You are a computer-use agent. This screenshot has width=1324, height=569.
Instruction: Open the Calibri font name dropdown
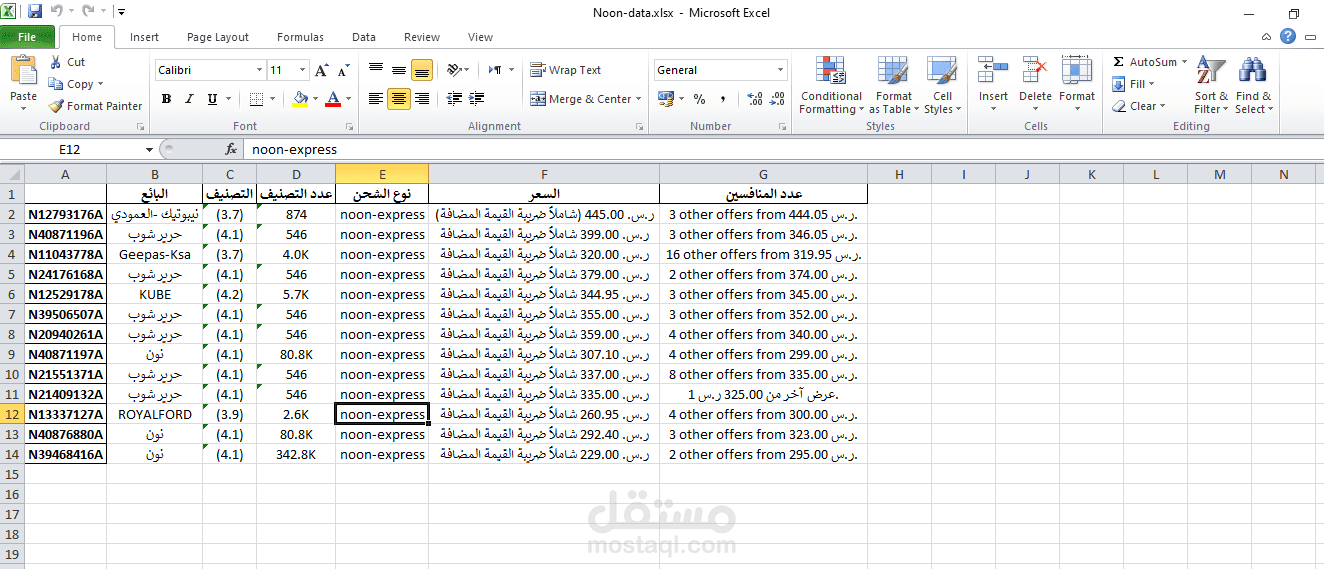pyautogui.click(x=260, y=70)
